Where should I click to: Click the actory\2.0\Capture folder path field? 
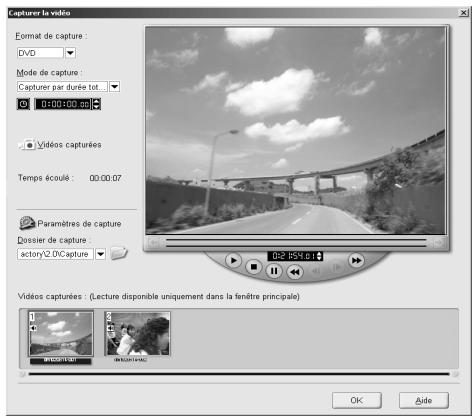[x=55, y=254]
